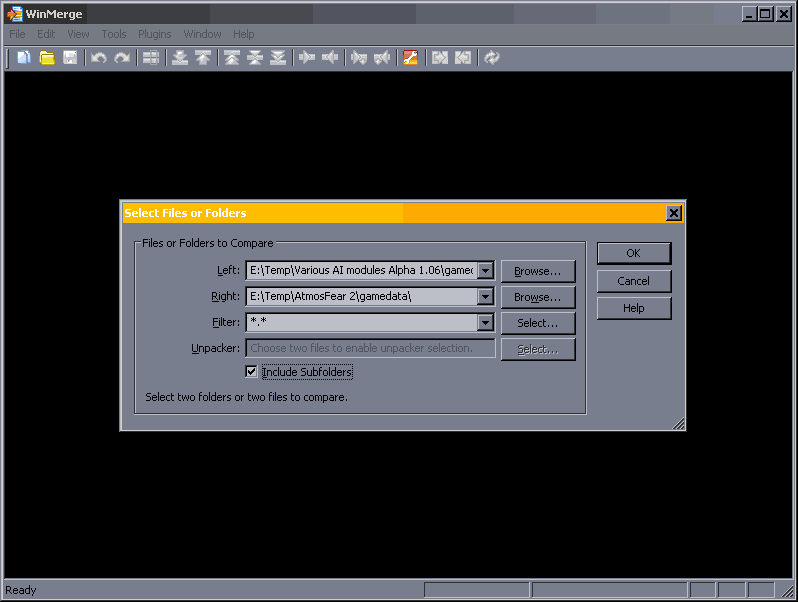798x602 pixels.
Task: Click the Undo arrow icon
Action: pyautogui.click(x=99, y=58)
